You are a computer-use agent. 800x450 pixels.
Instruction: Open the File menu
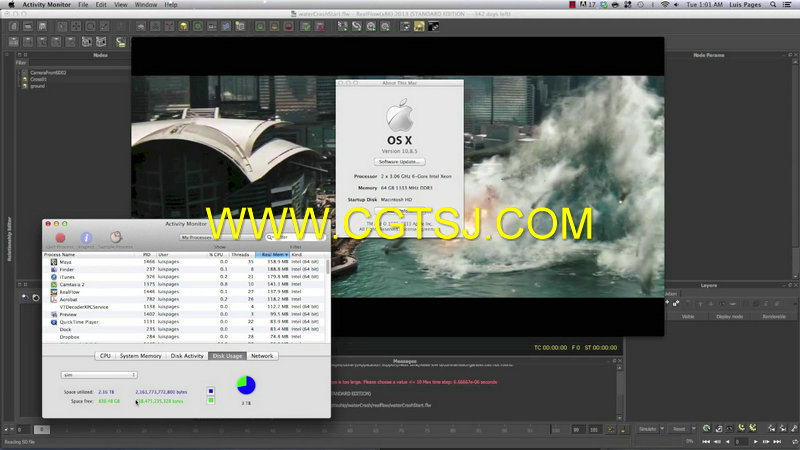pyautogui.click(x=83, y=5)
